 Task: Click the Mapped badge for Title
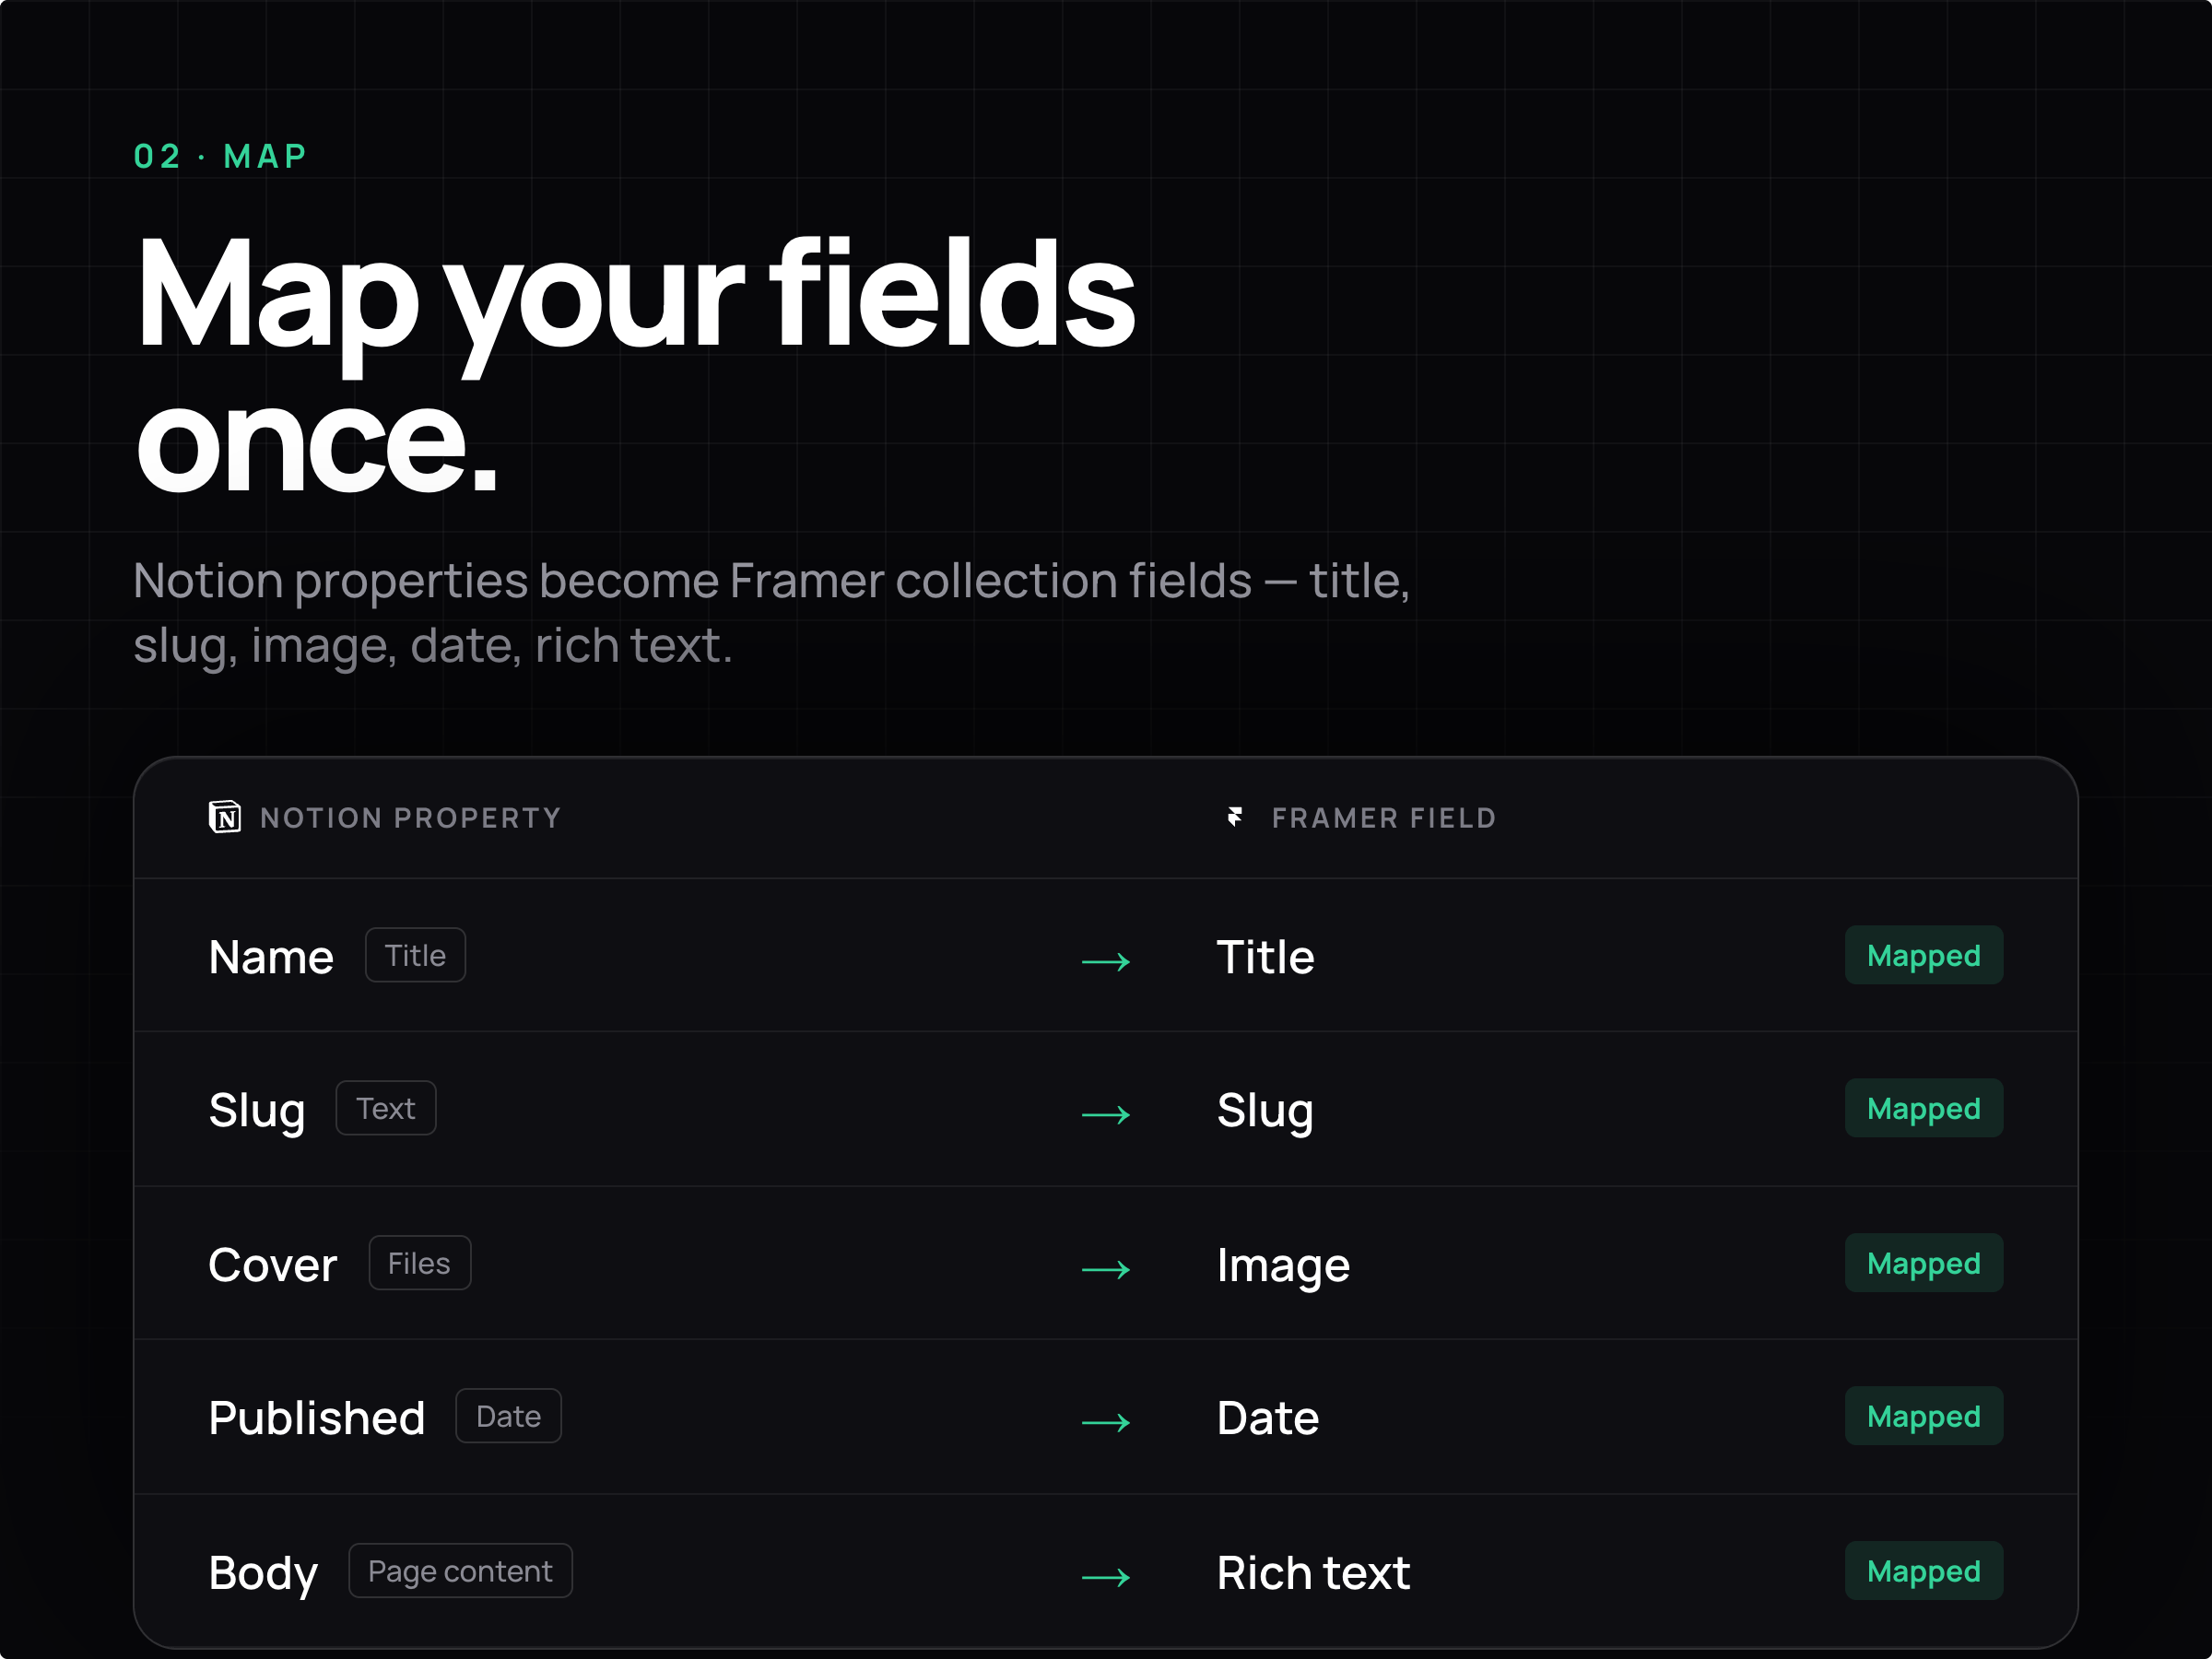pos(1923,955)
